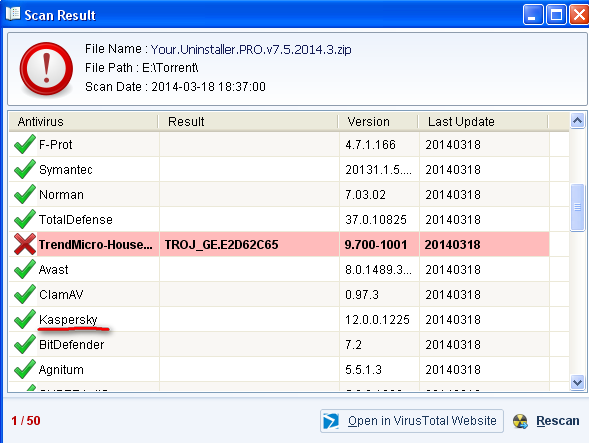Click the red X icon beside TrendMicro-Housecall
Image resolution: width=589 pixels, height=443 pixels.
point(25,244)
